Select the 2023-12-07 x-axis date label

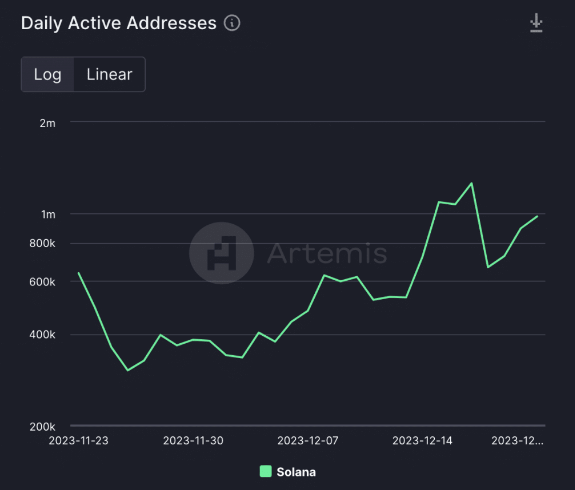click(308, 440)
